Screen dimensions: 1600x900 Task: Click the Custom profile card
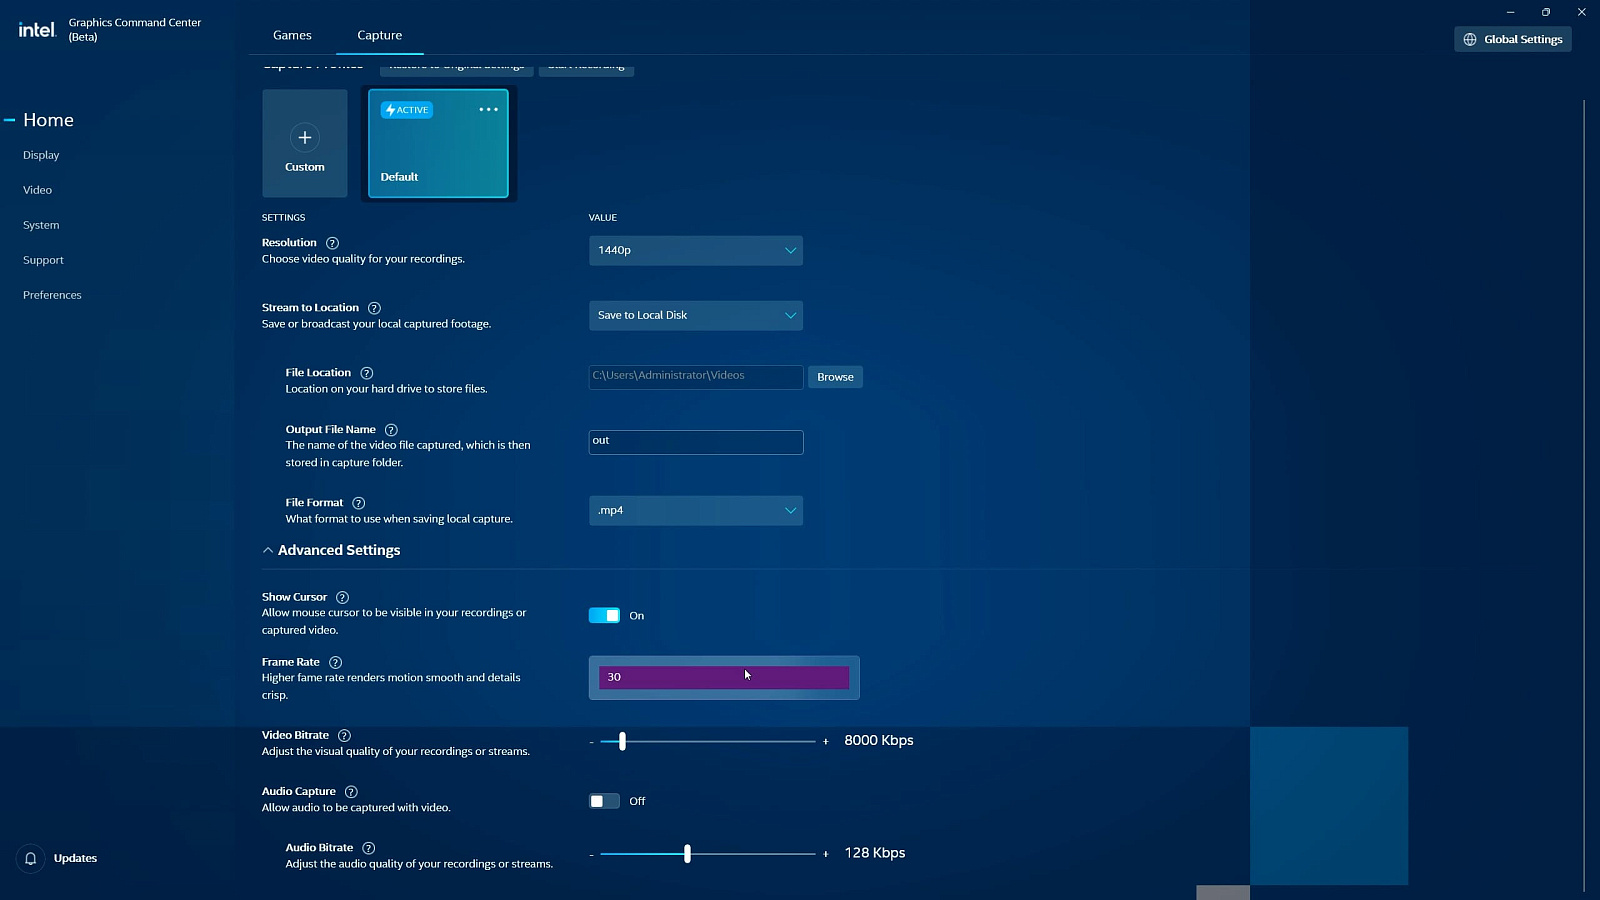pos(305,143)
